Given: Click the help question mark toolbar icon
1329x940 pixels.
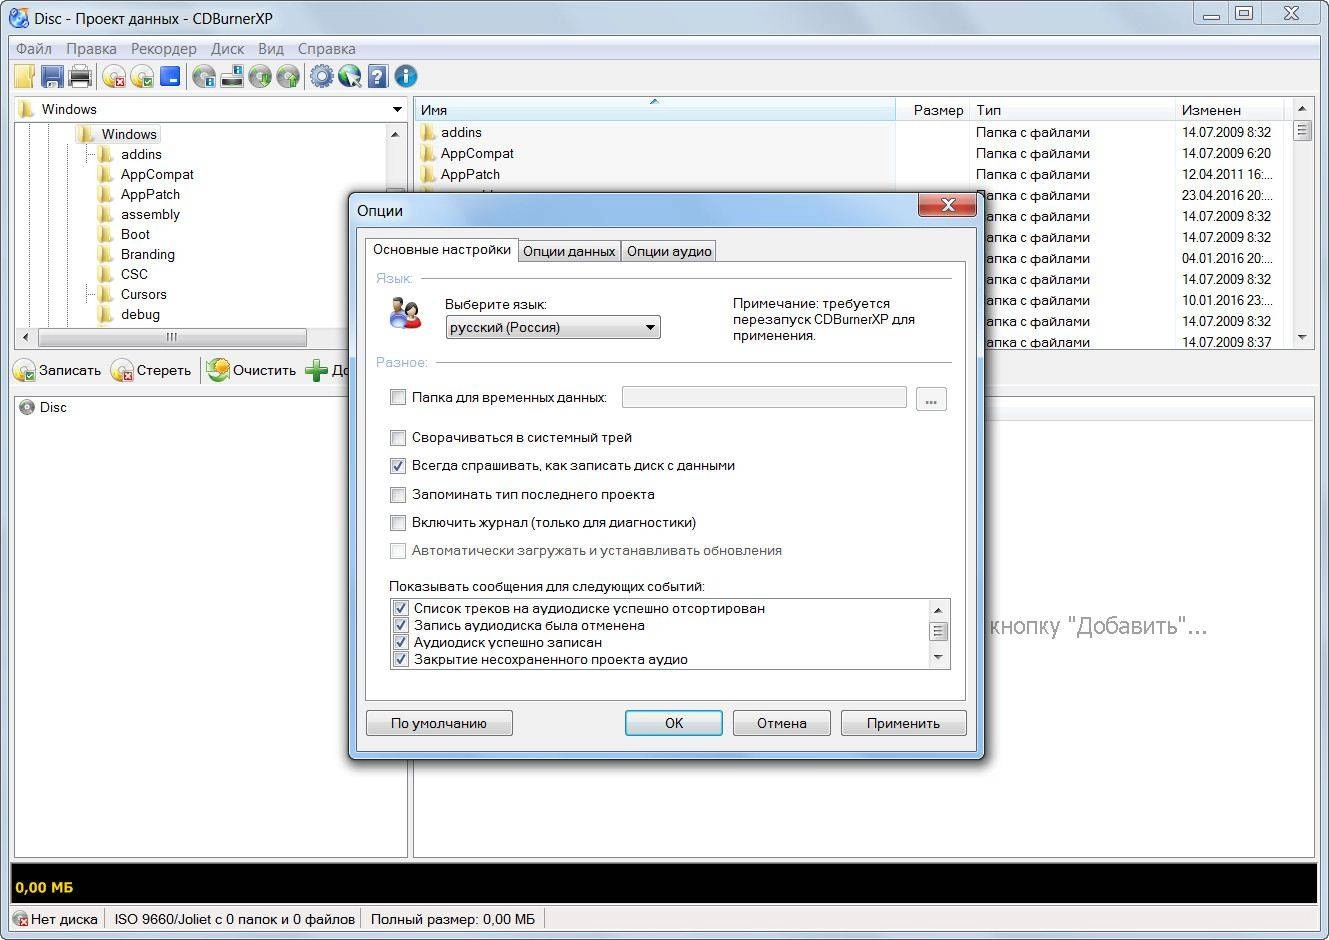Looking at the screenshot, I should pos(377,76).
